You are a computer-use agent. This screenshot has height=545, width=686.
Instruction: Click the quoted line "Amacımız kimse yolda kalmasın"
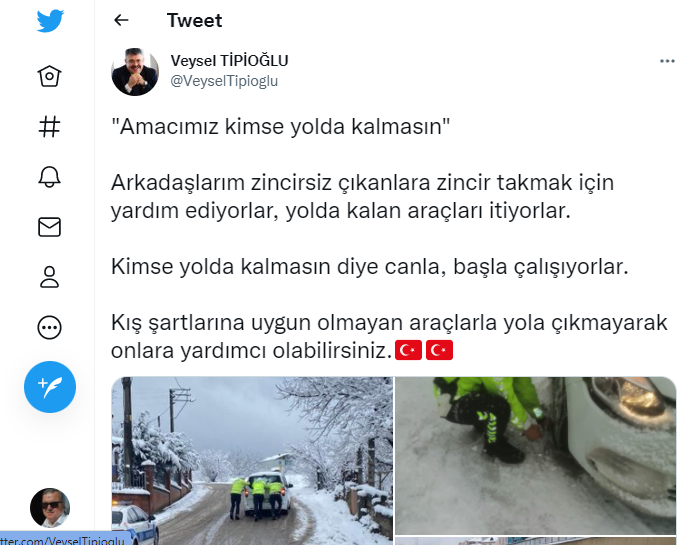tap(280, 127)
